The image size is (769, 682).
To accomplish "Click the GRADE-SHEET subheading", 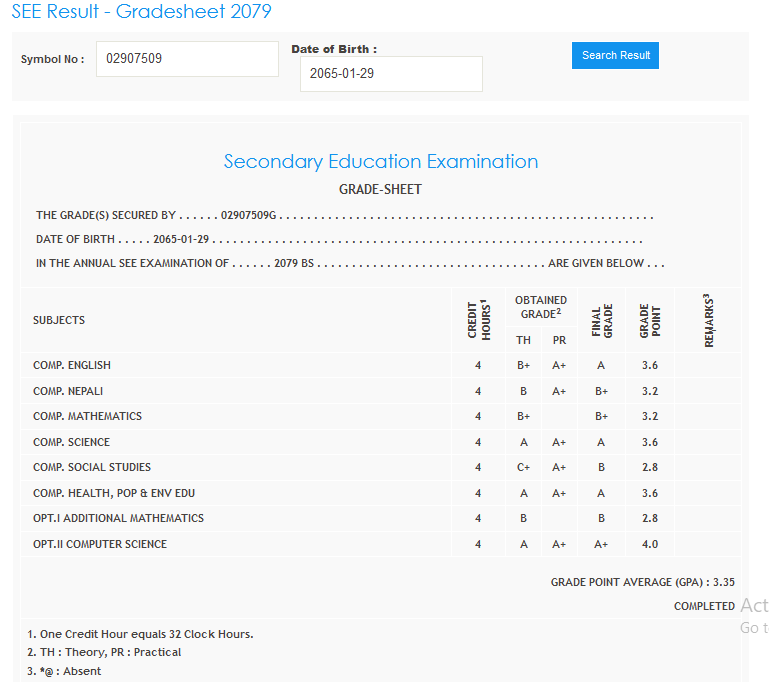I will coord(380,189).
